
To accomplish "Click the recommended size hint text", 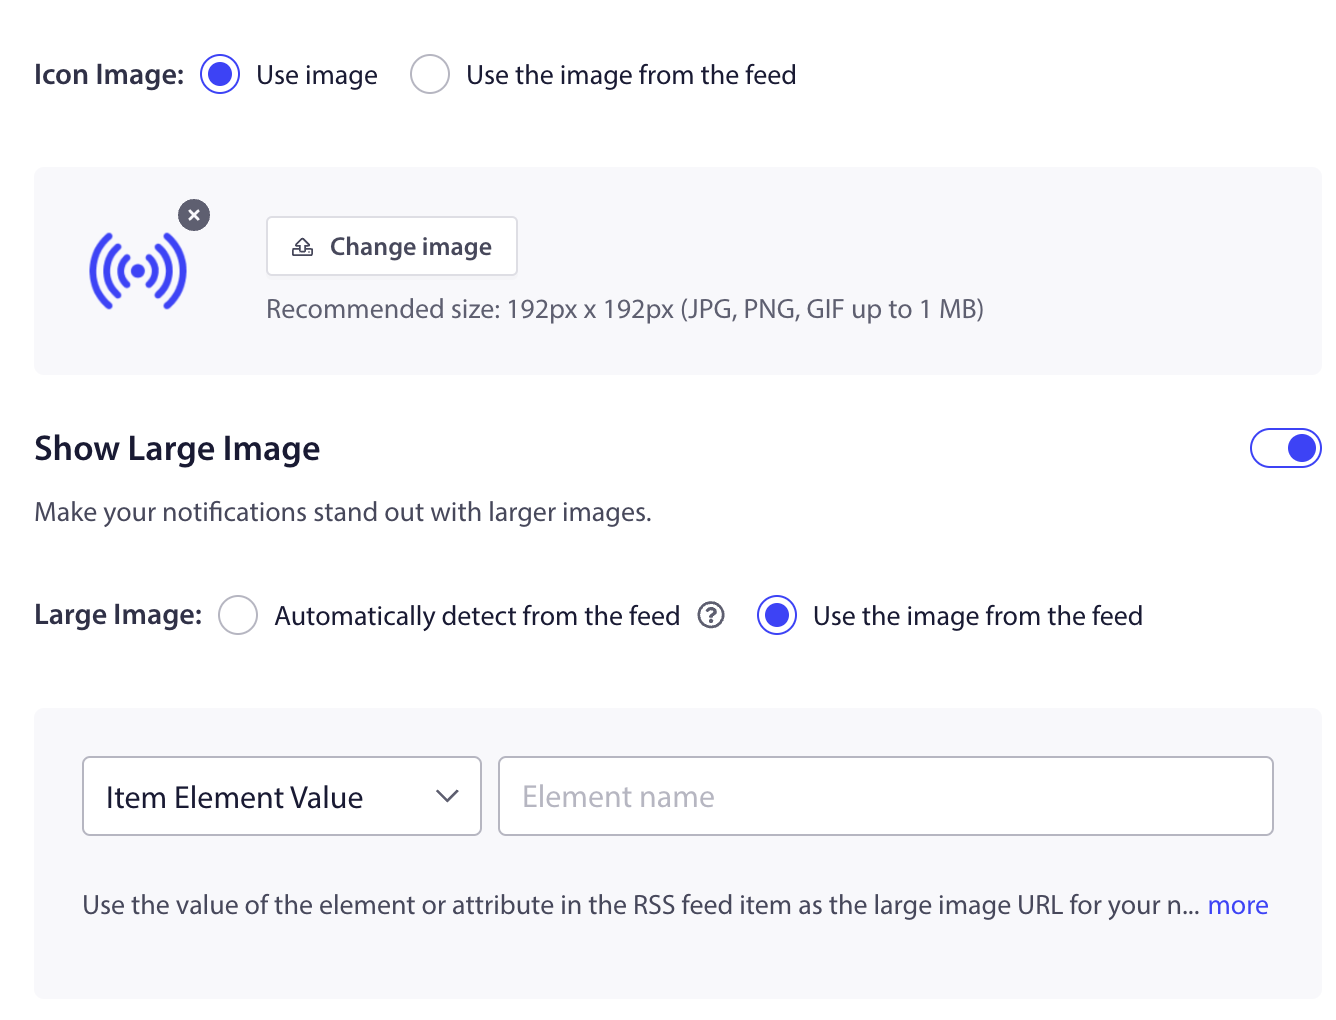I will 624,309.
